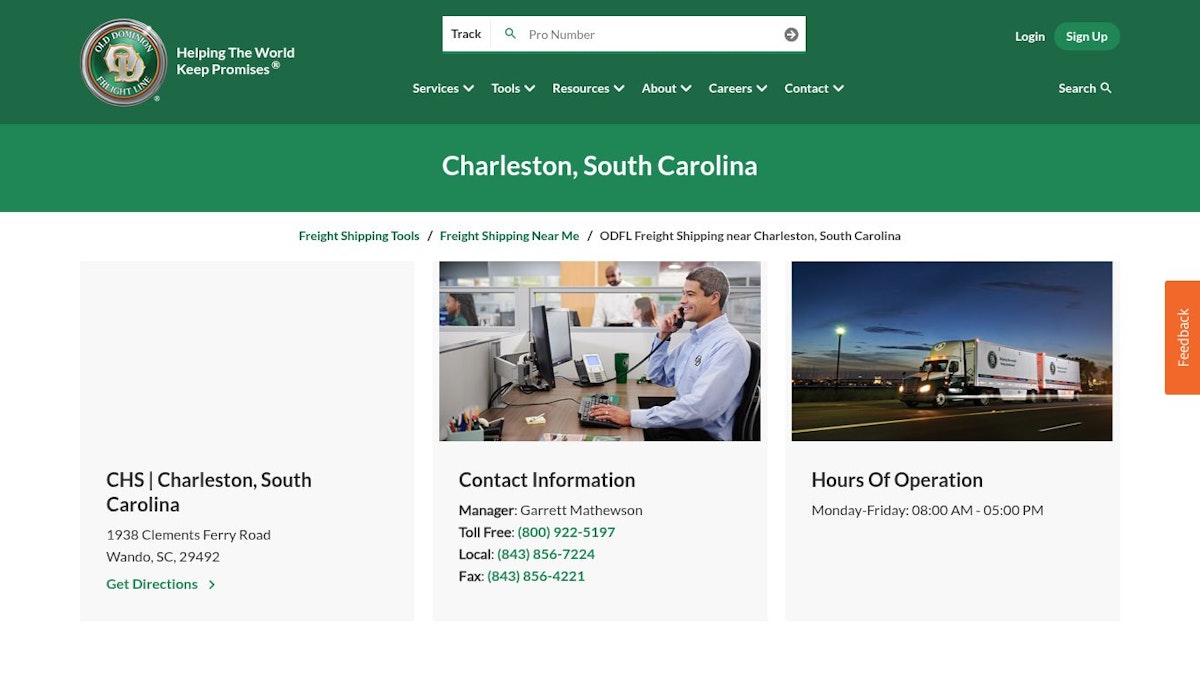This screenshot has width=1200, height=675.
Task: Click the Login link
Action: tap(1029, 37)
